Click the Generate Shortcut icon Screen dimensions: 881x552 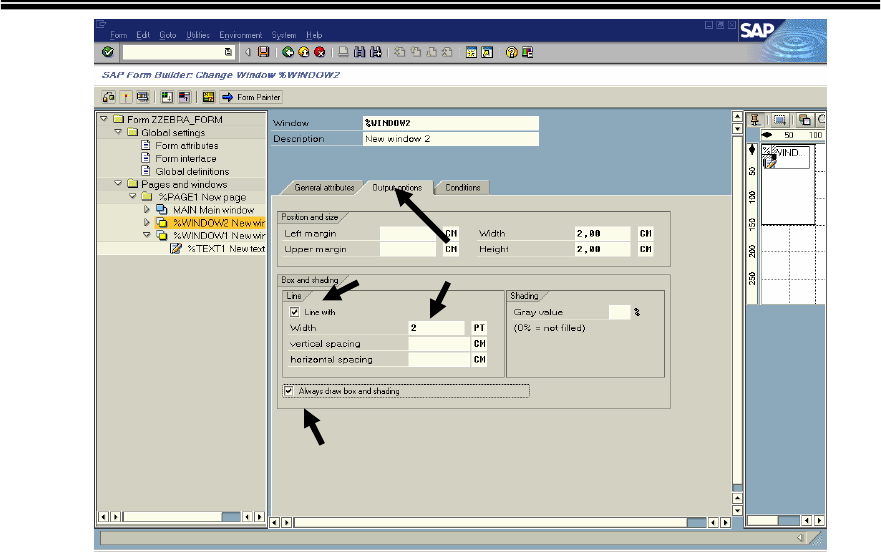tap(487, 52)
